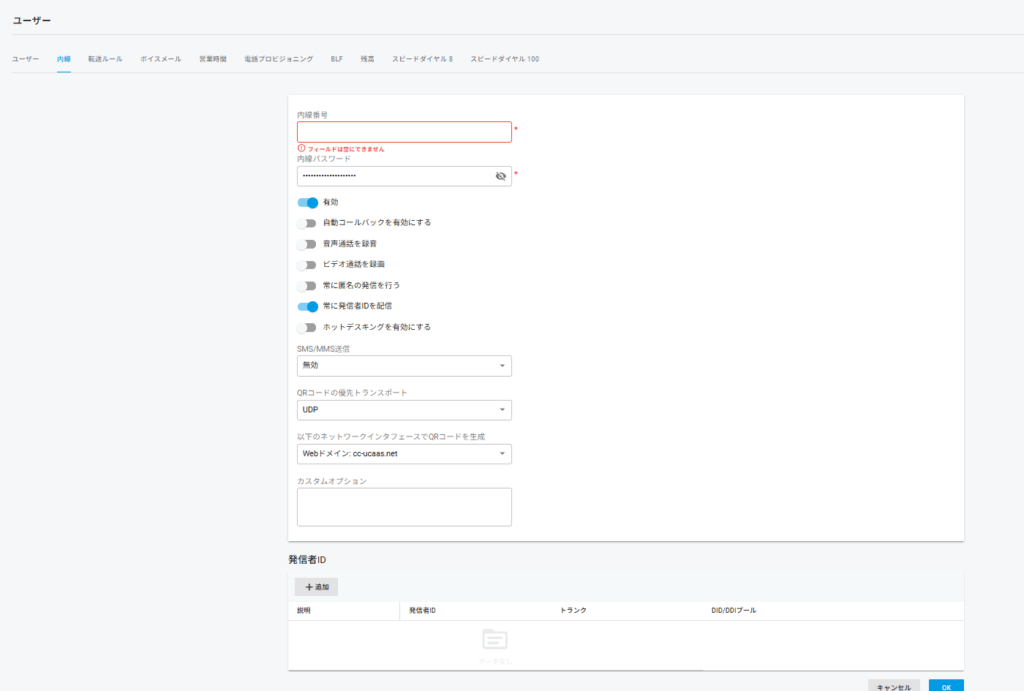Enable ホットデスキングを有効にする toggle
Image resolution: width=1024 pixels, height=691 pixels.
307,327
